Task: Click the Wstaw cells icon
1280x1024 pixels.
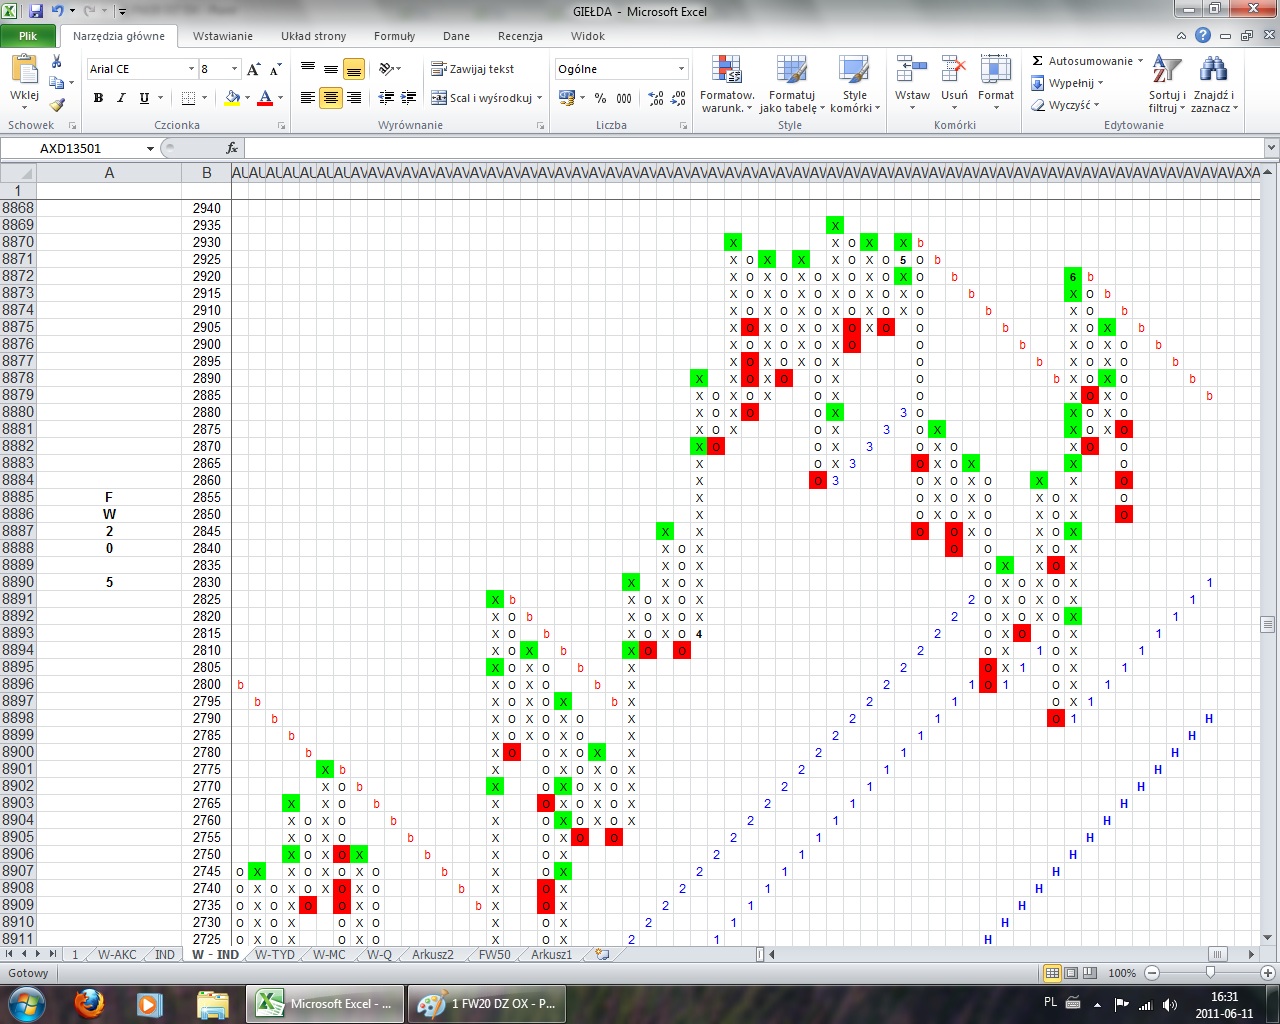Action: [x=911, y=72]
